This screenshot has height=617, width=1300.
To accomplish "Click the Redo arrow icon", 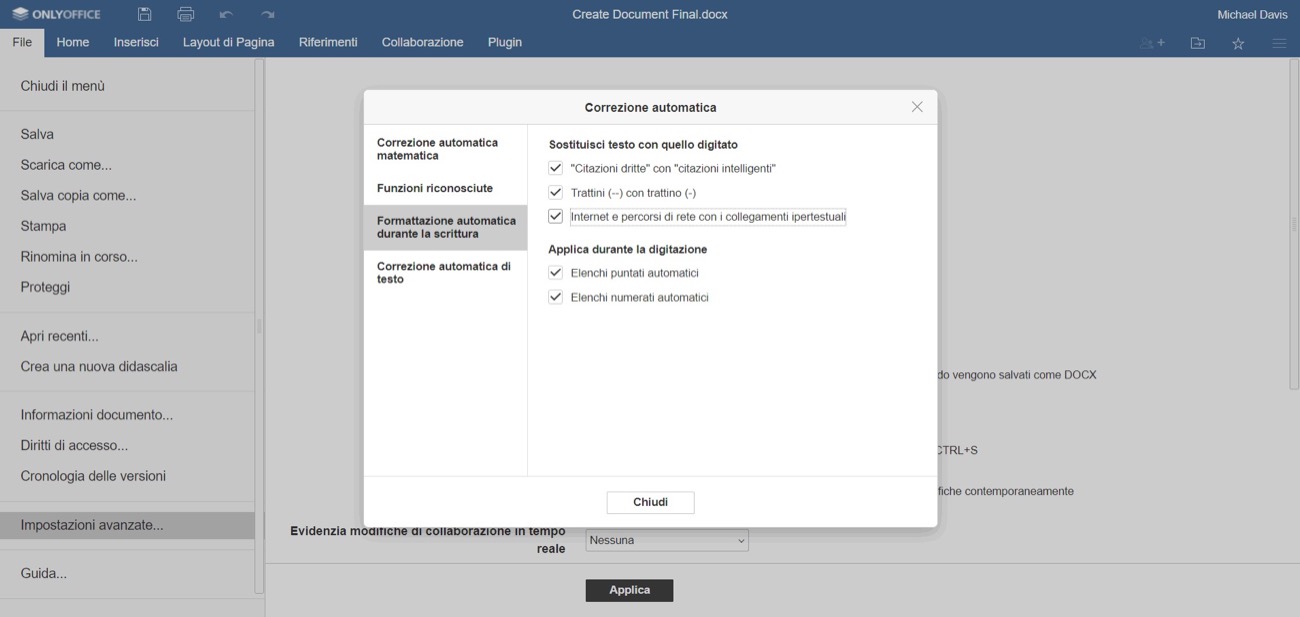I will click(x=267, y=14).
